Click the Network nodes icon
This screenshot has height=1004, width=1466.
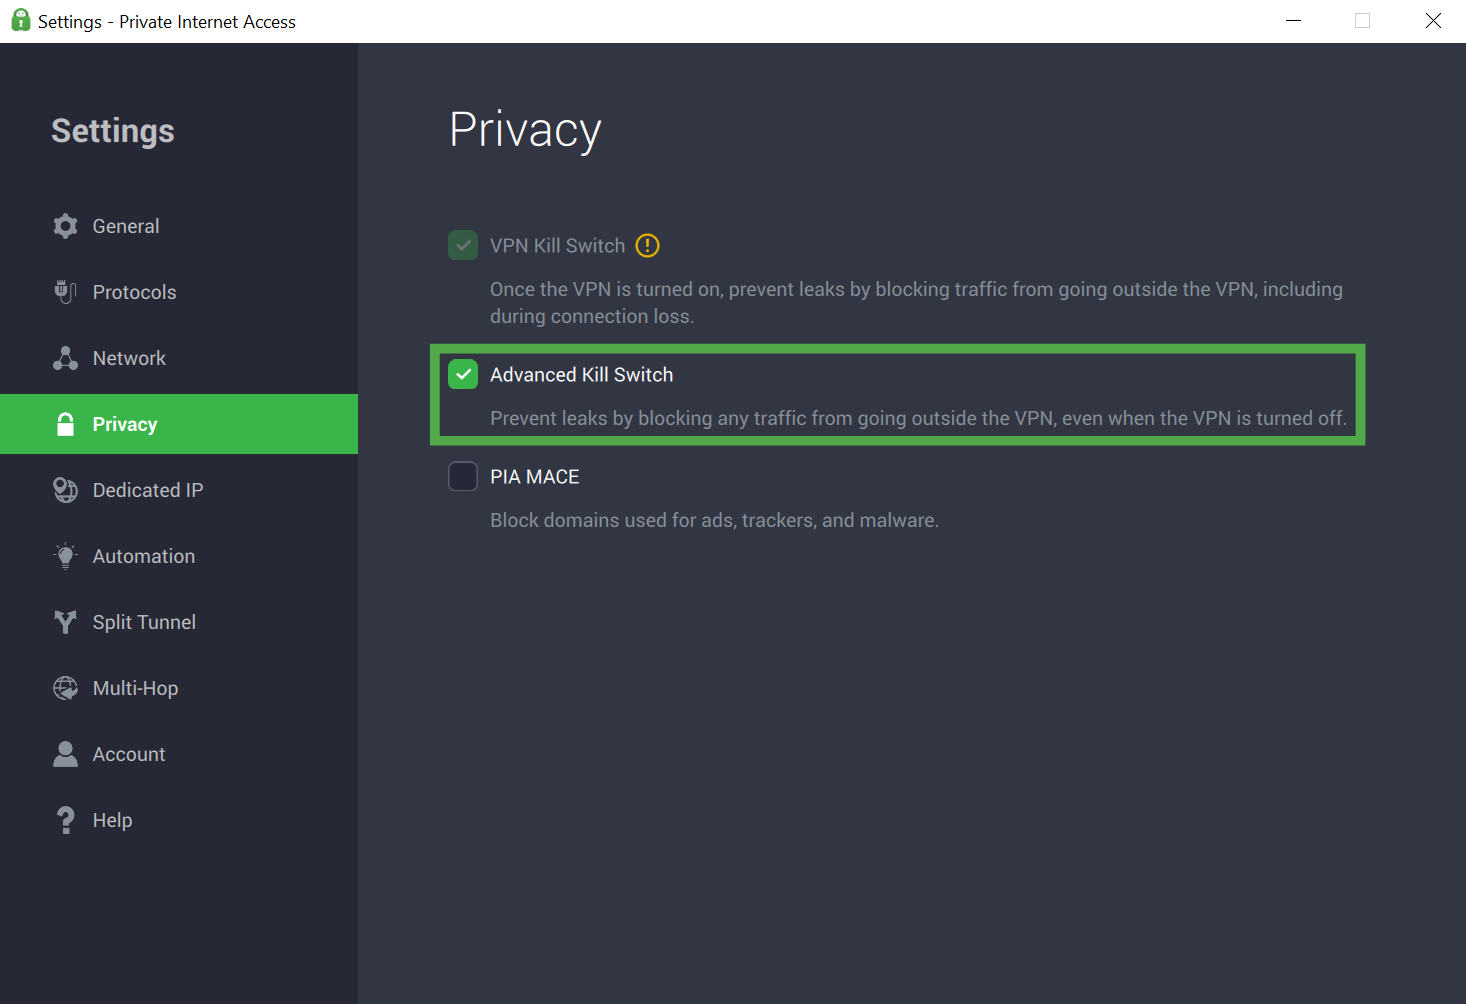[65, 358]
